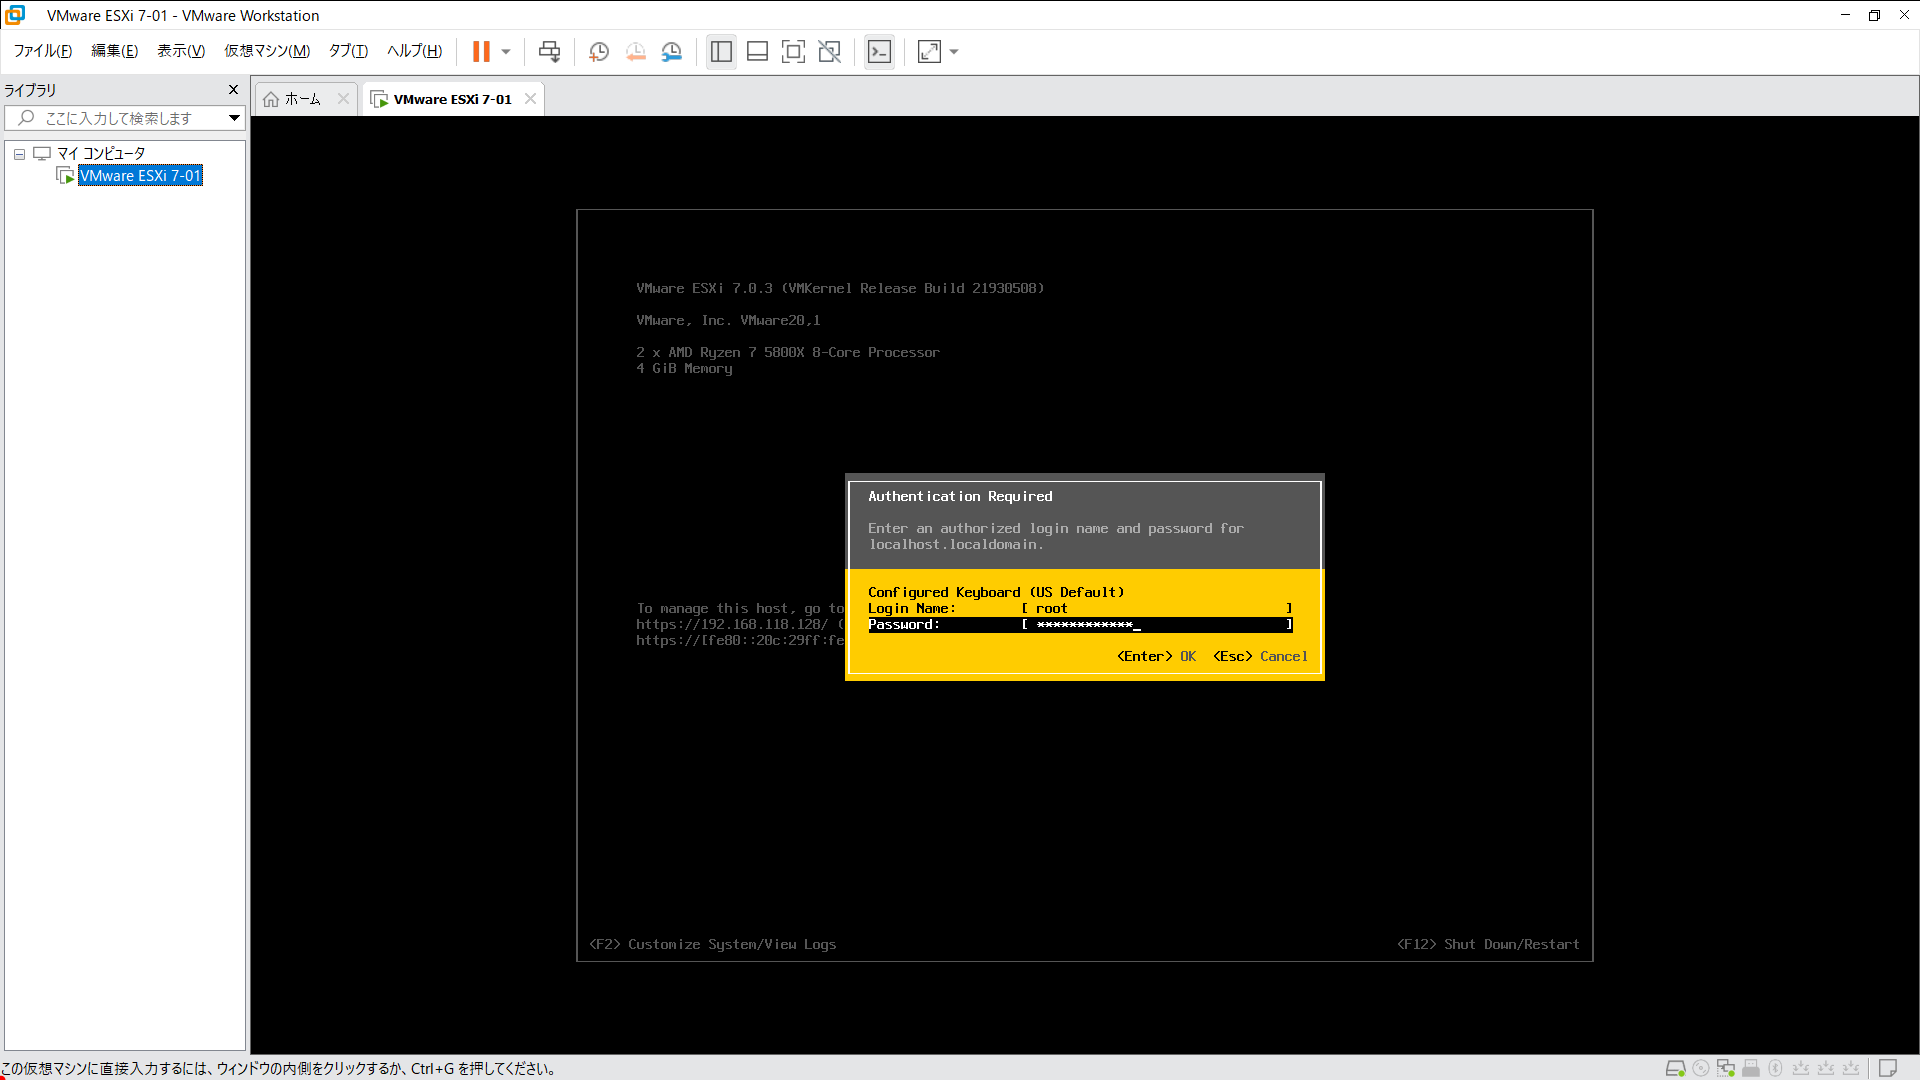Screen dimensions: 1920x1080
Task: Enter full screen mode icon
Action: coord(793,51)
